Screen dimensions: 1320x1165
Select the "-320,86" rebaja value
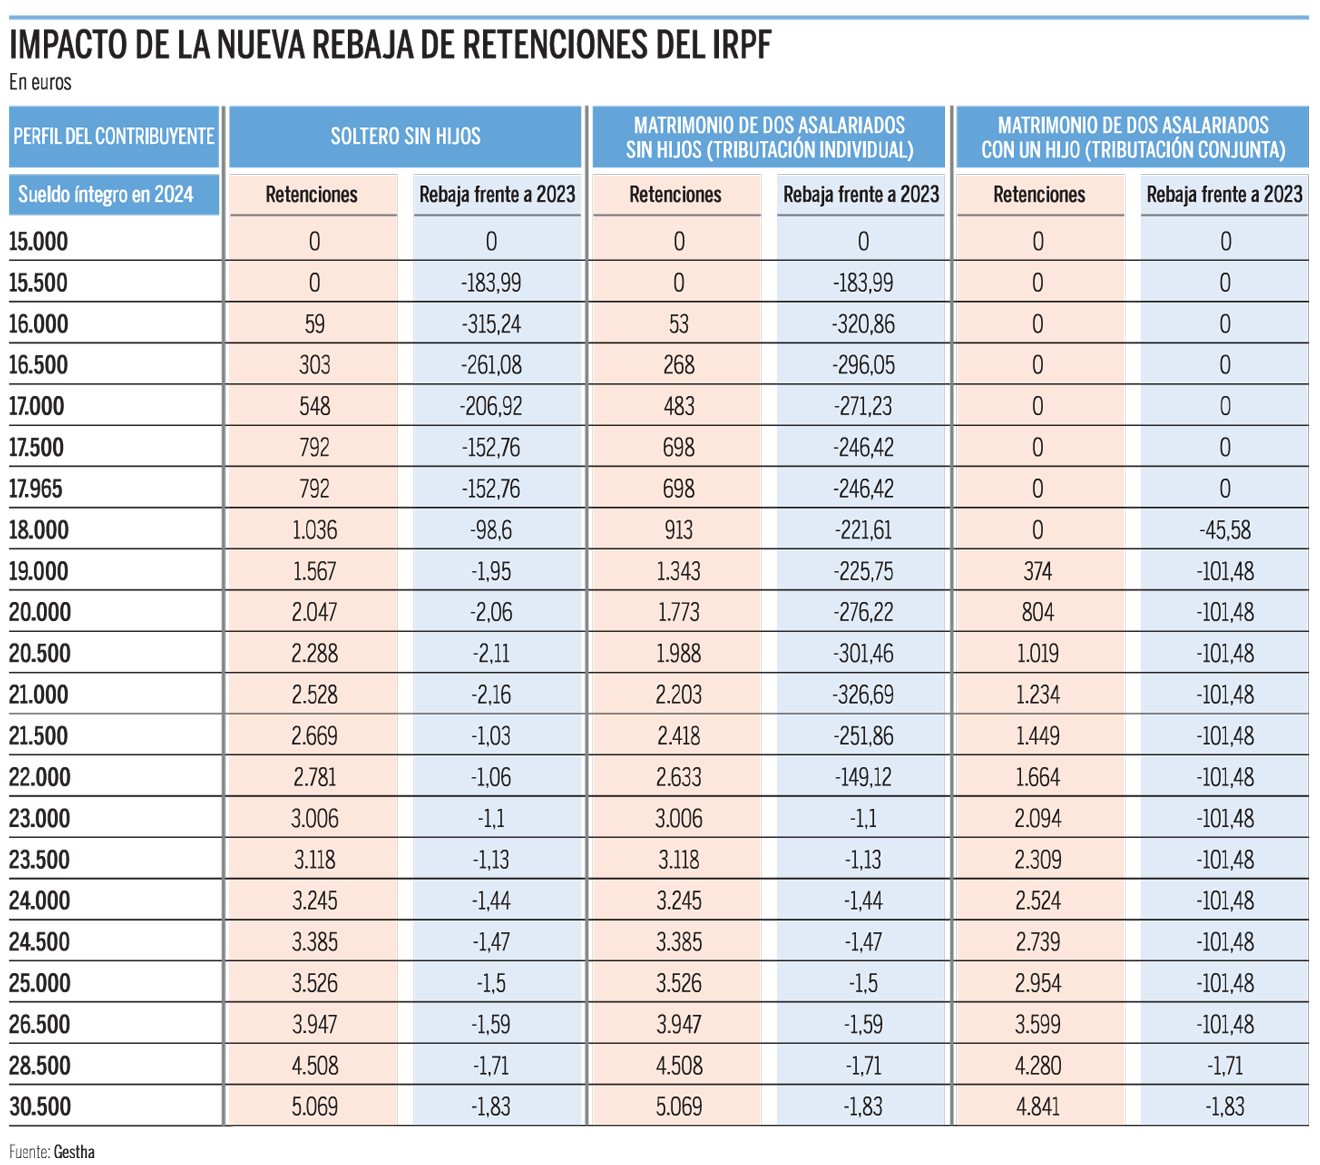point(863,324)
